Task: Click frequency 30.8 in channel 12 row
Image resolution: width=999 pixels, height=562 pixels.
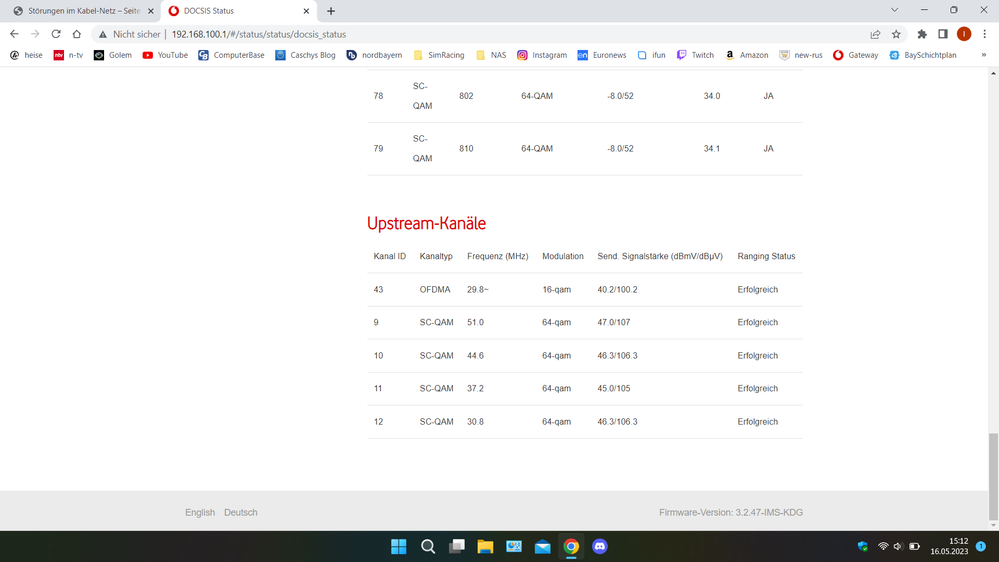Action: [x=475, y=422]
